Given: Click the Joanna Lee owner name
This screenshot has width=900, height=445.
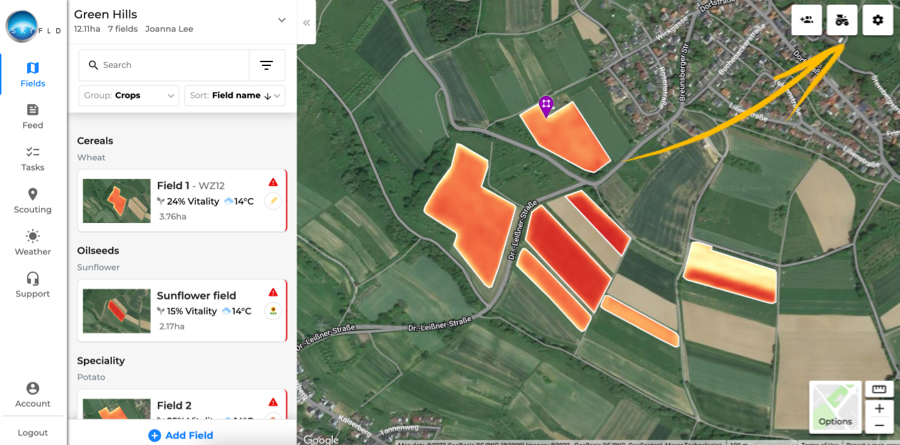Looking at the screenshot, I should click(x=169, y=29).
